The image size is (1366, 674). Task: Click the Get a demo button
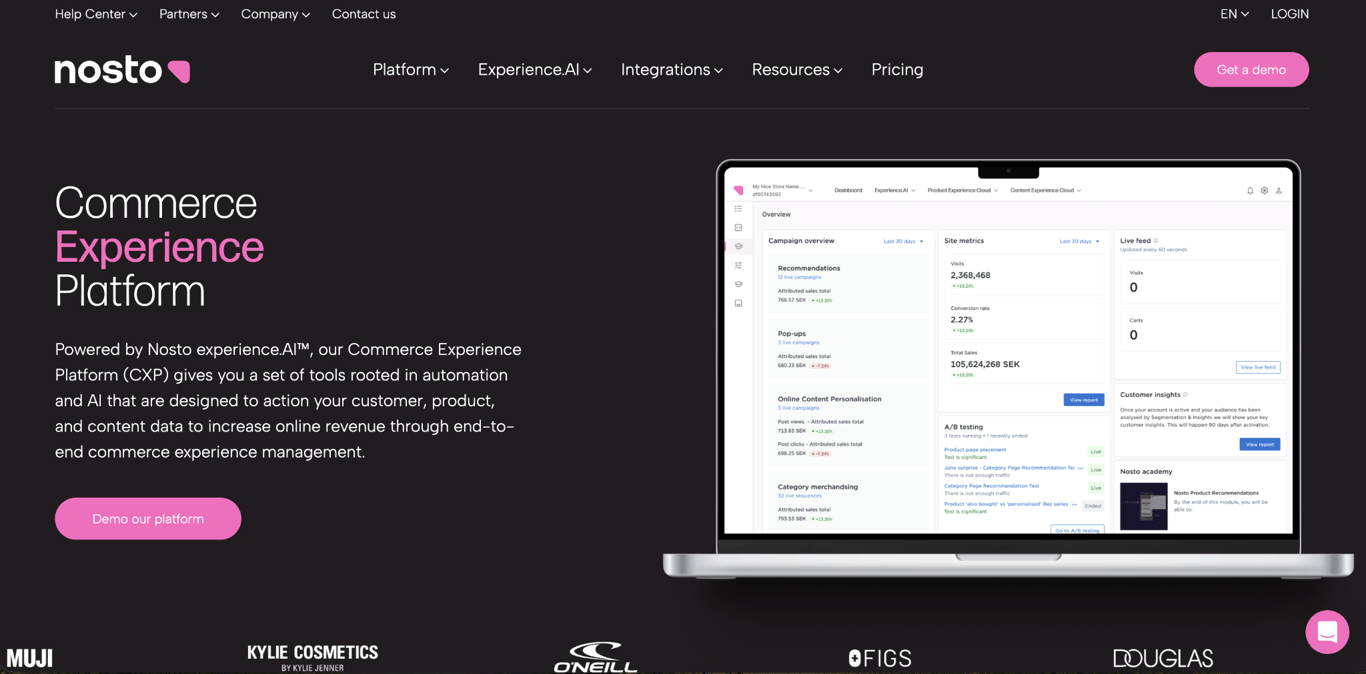point(1251,70)
